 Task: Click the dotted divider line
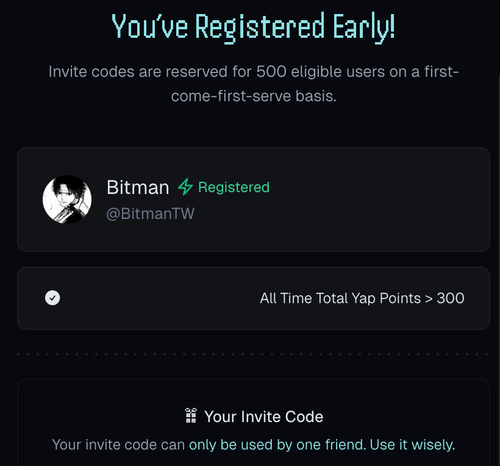pyautogui.click(x=253, y=354)
